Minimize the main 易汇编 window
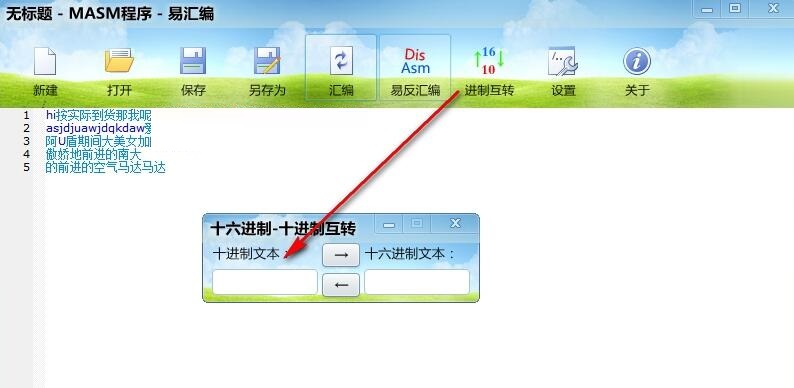The width and height of the screenshot is (794, 388). tap(708, 9)
